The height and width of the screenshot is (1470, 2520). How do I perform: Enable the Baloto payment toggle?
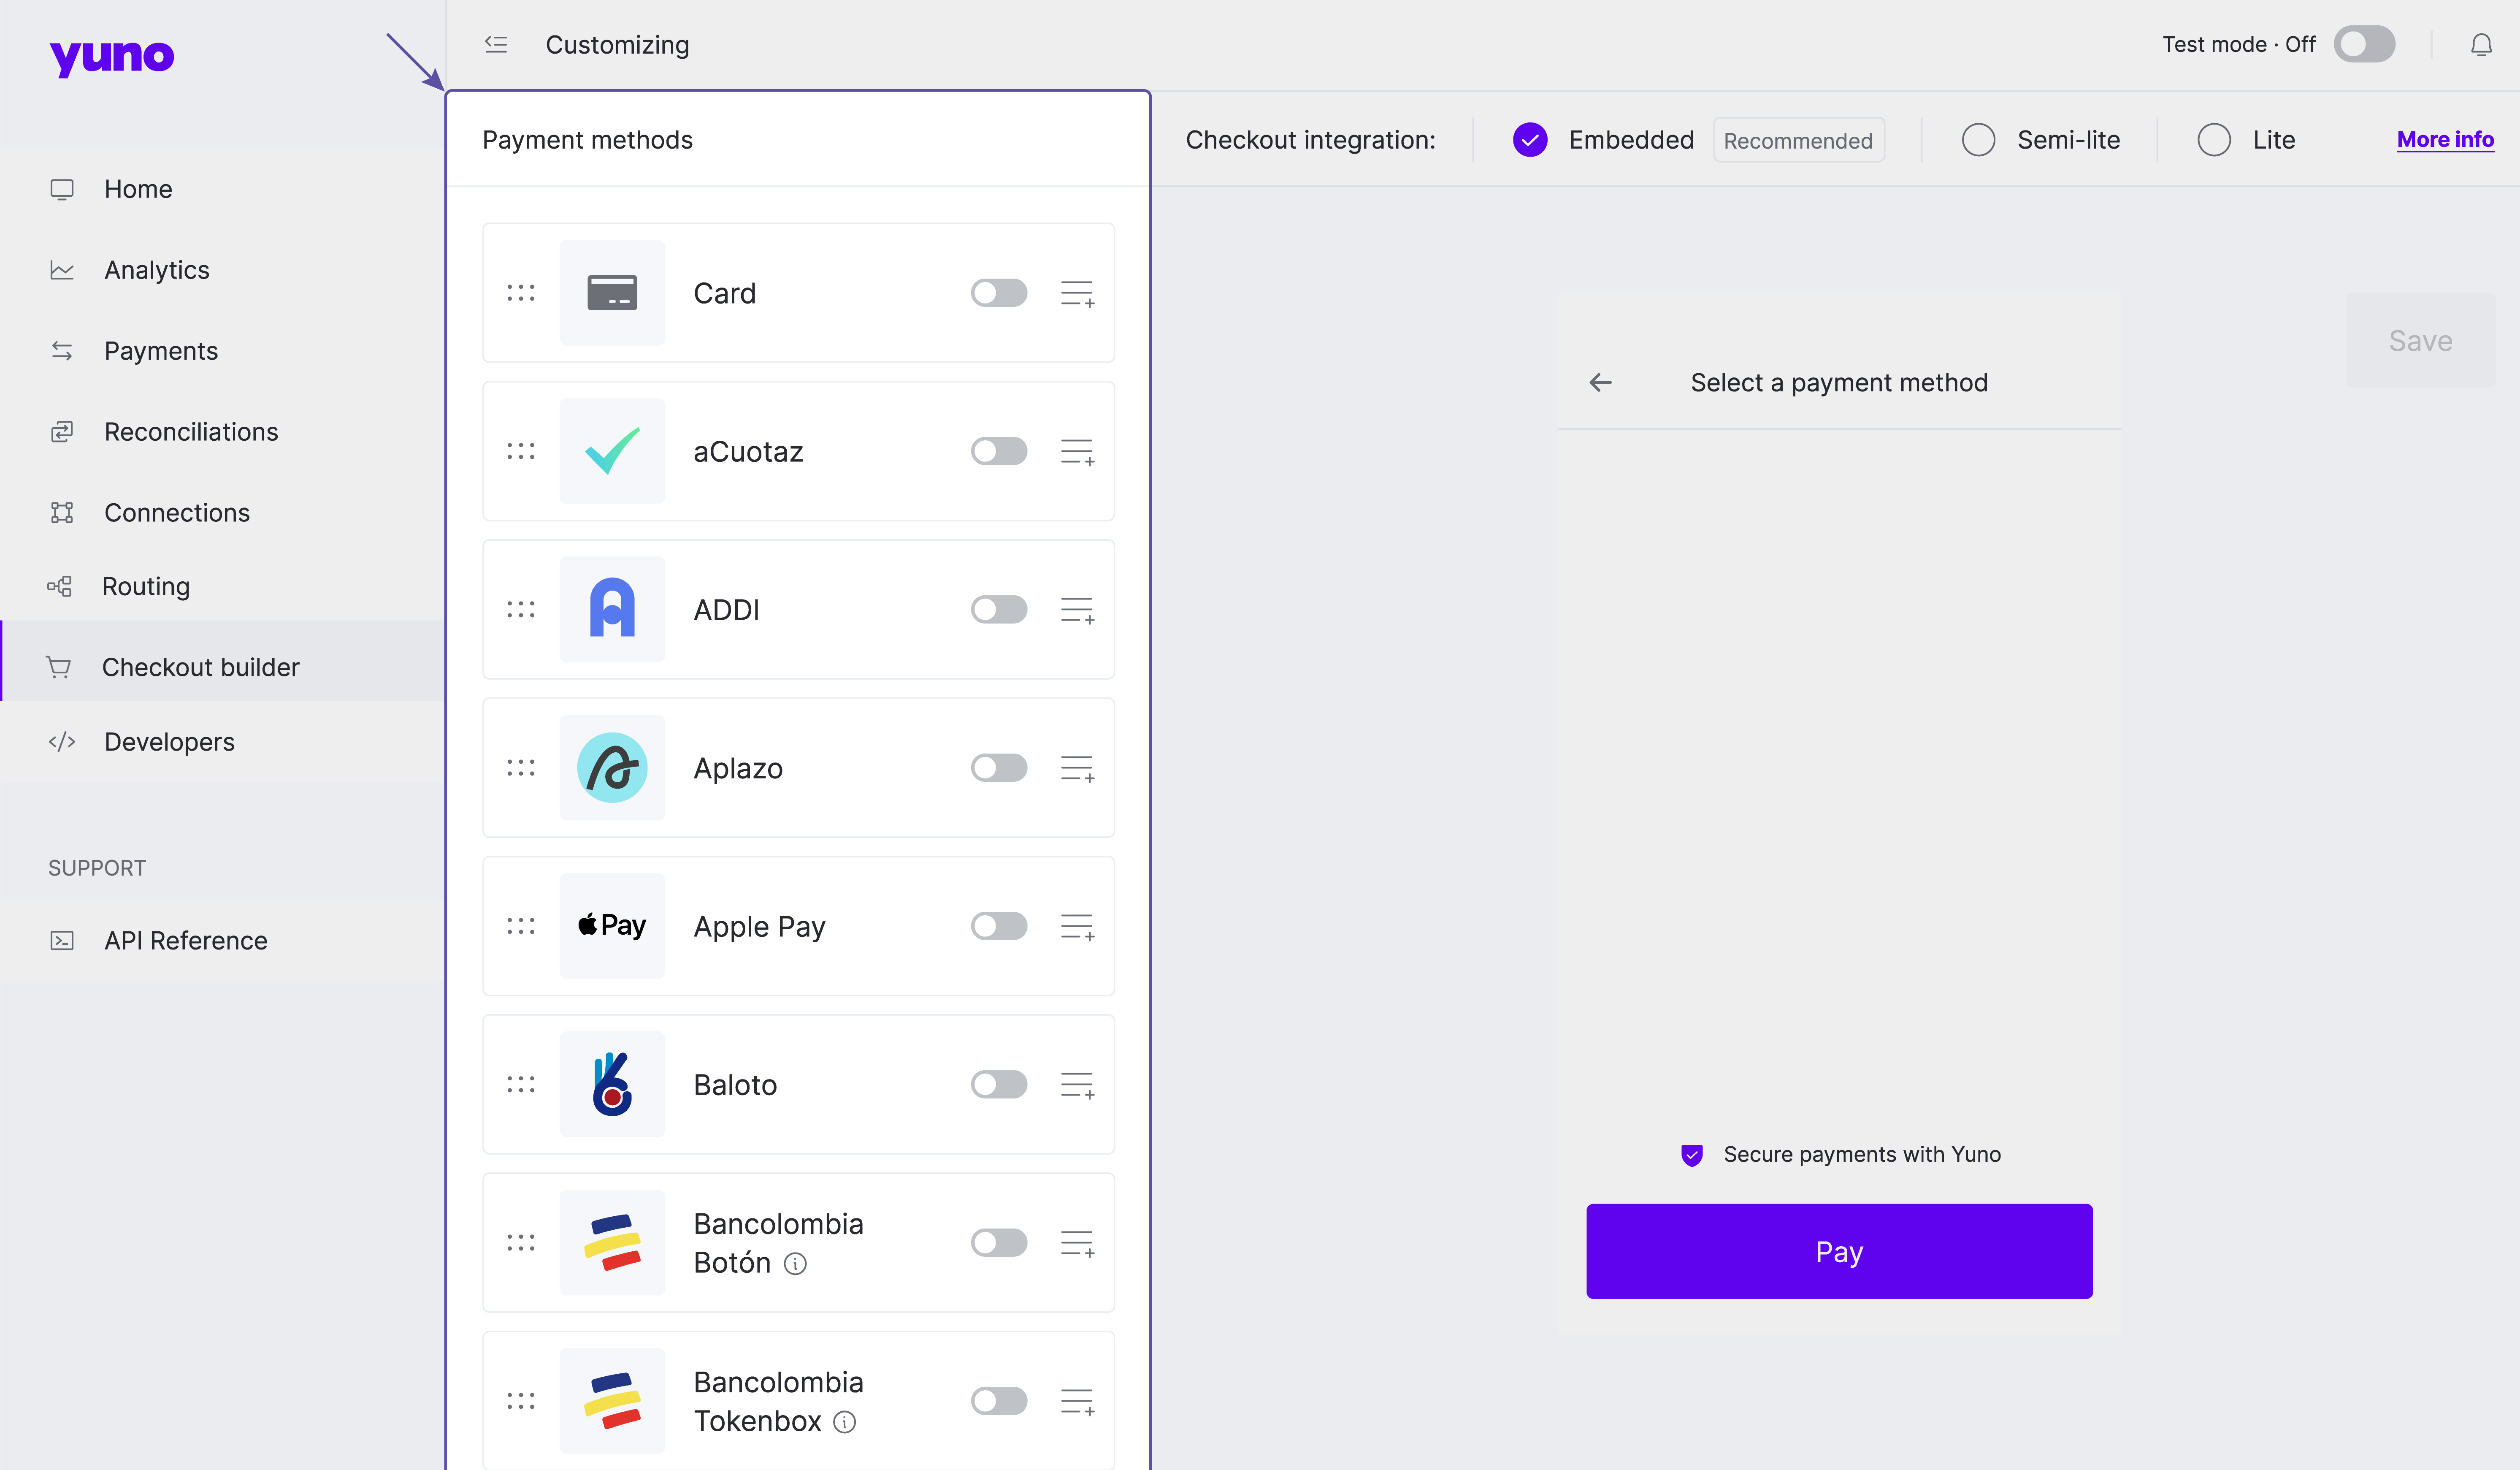pos(998,1084)
